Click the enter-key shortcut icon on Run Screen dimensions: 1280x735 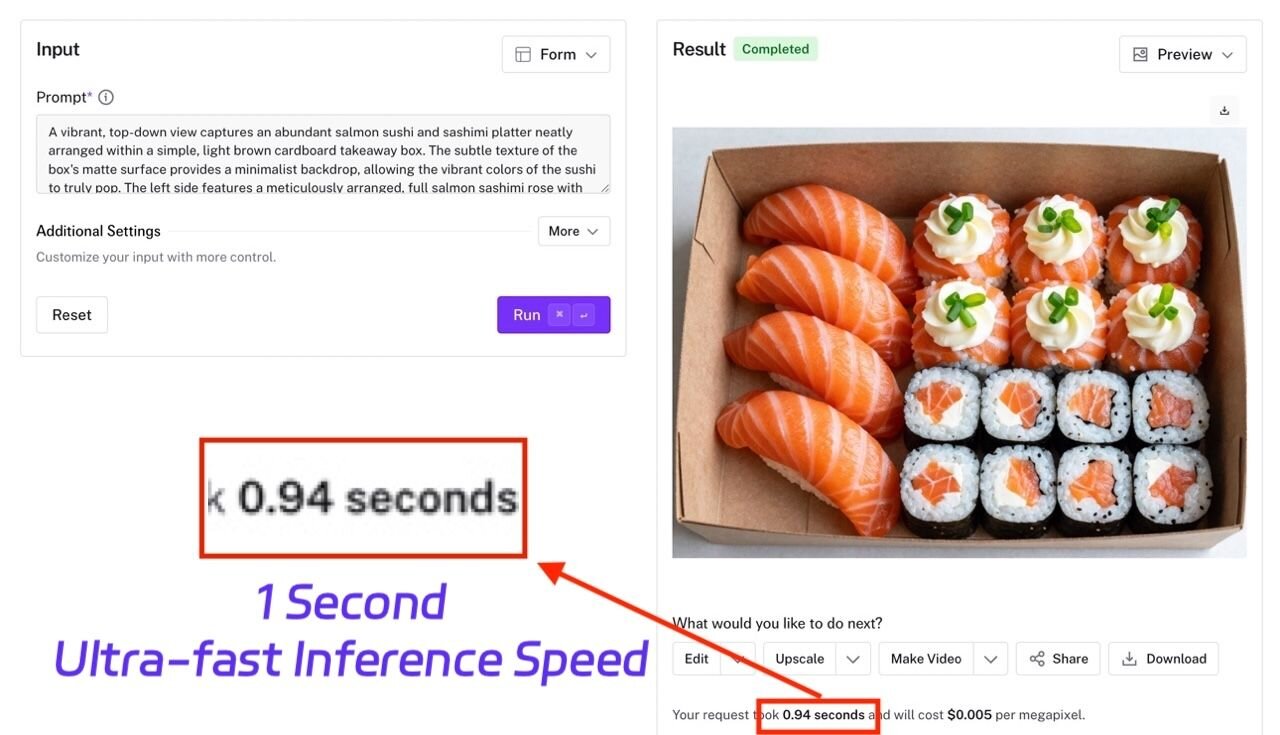point(584,315)
